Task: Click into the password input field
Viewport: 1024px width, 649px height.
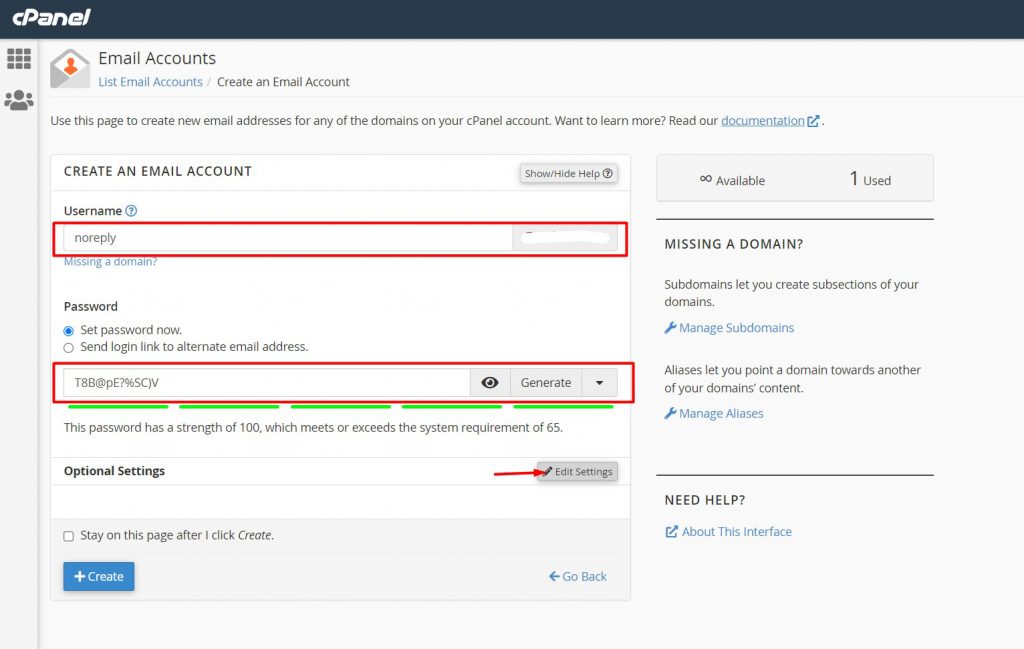Action: [x=267, y=383]
